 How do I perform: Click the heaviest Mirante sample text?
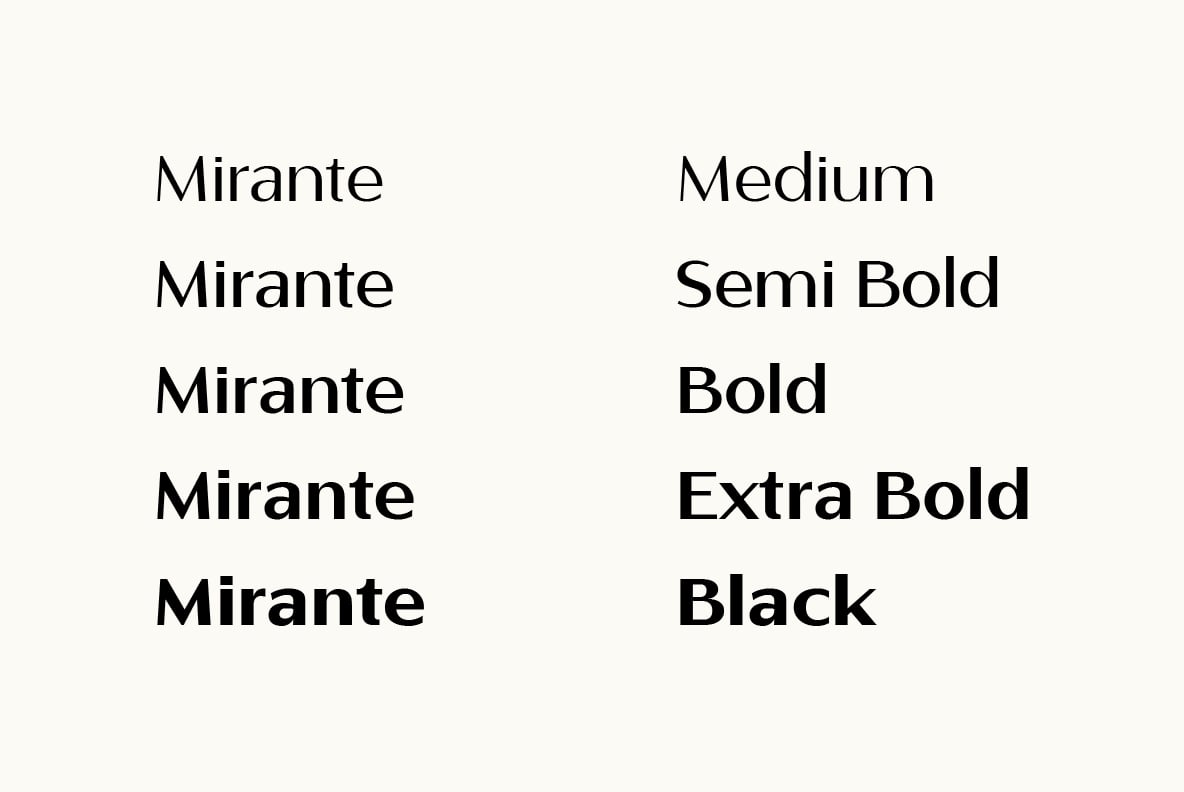pyautogui.click(x=290, y=601)
